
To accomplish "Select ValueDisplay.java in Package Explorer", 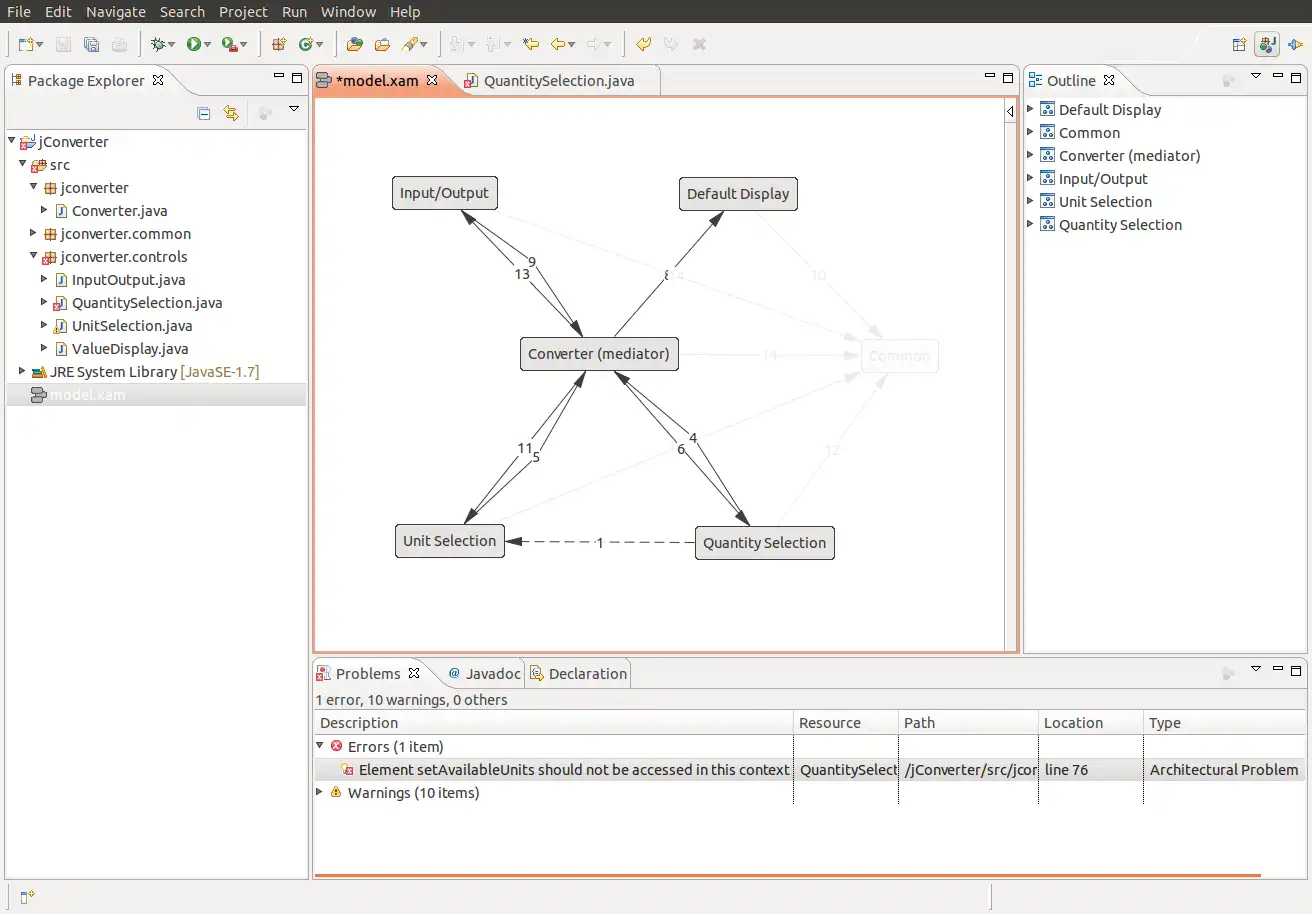I will pyautogui.click(x=130, y=349).
